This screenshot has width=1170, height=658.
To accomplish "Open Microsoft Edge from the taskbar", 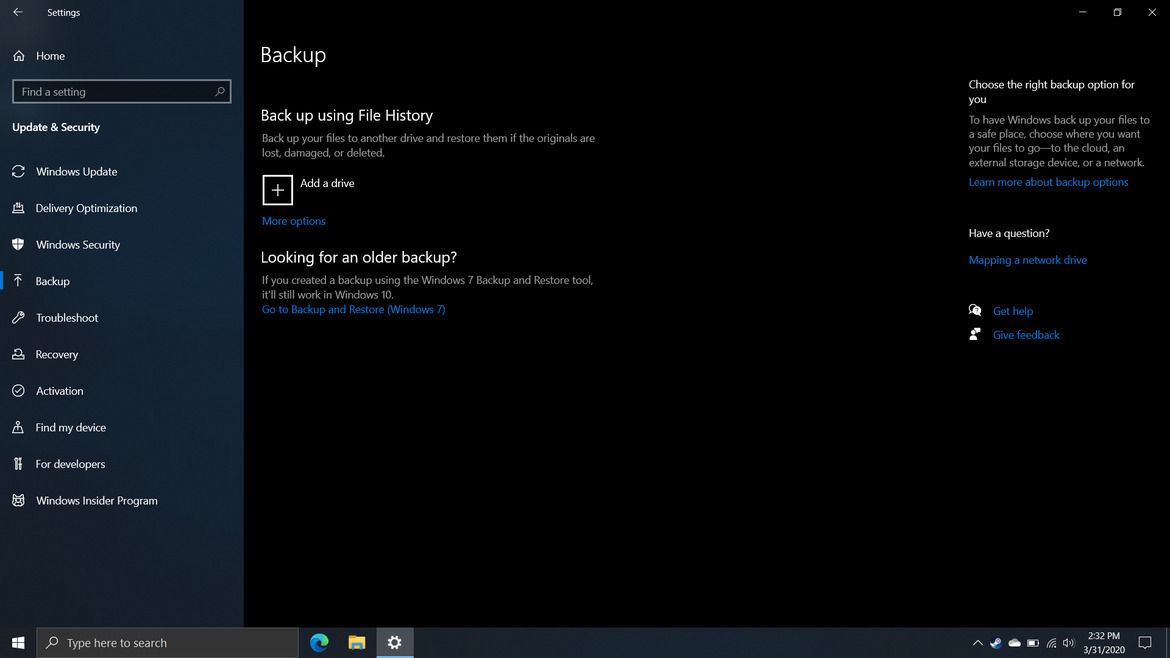I will pos(319,642).
